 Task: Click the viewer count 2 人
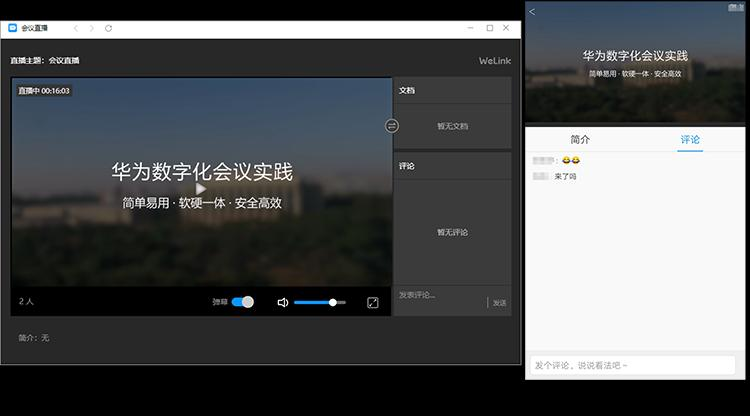(x=26, y=301)
